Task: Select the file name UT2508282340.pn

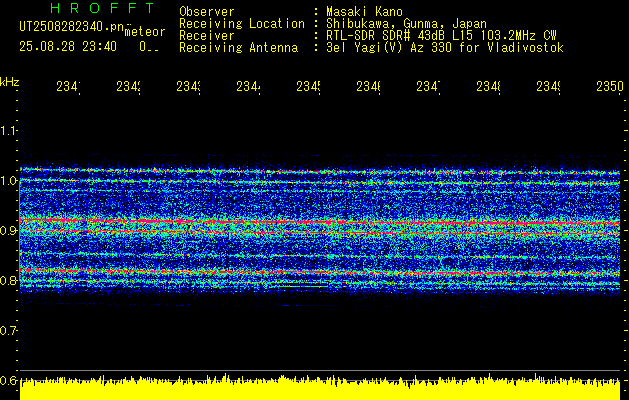Action: point(71,26)
